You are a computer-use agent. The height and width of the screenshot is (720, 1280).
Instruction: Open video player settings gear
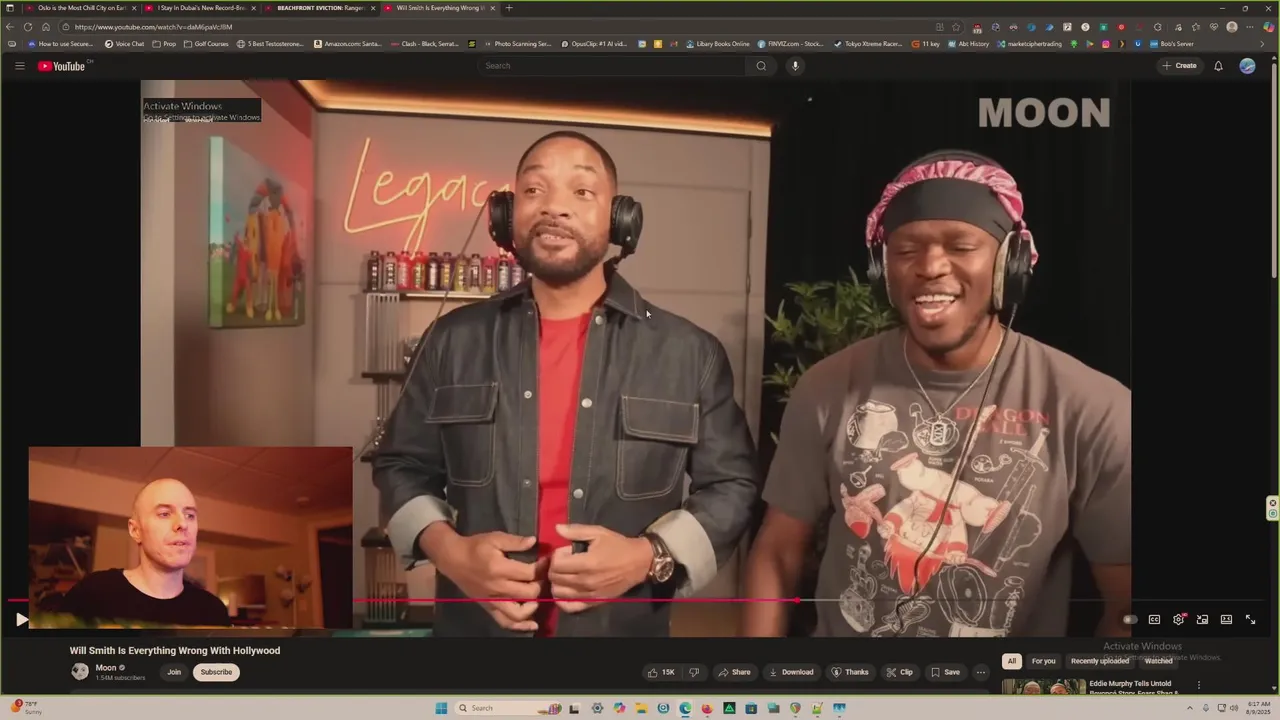1178,620
